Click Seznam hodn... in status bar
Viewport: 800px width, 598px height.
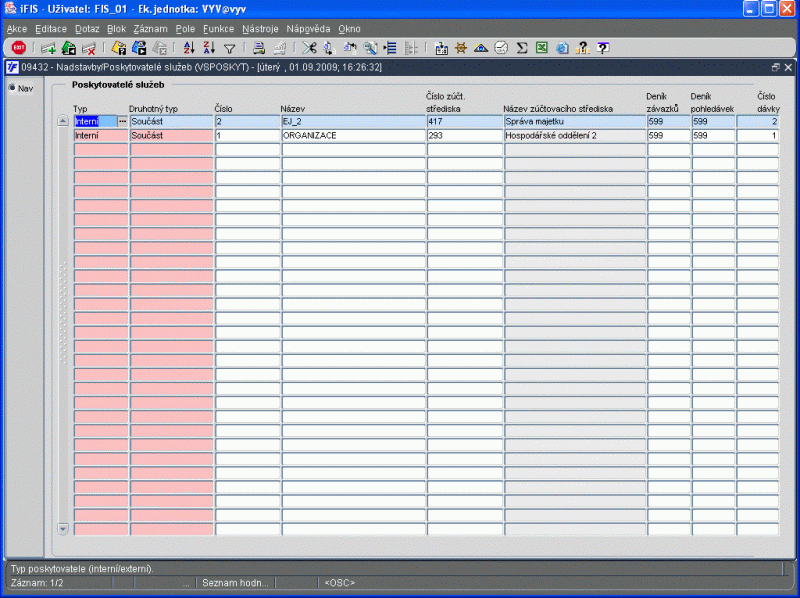[235, 583]
